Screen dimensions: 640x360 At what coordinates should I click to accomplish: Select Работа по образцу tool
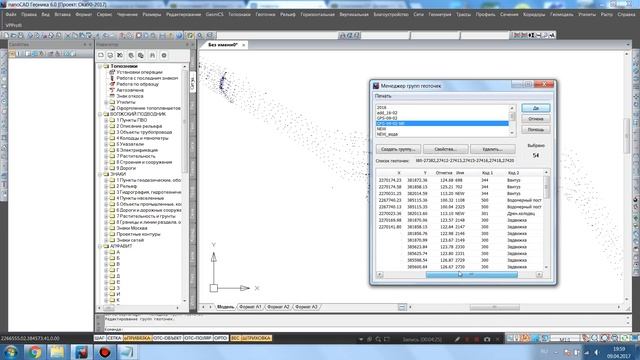(x=138, y=84)
